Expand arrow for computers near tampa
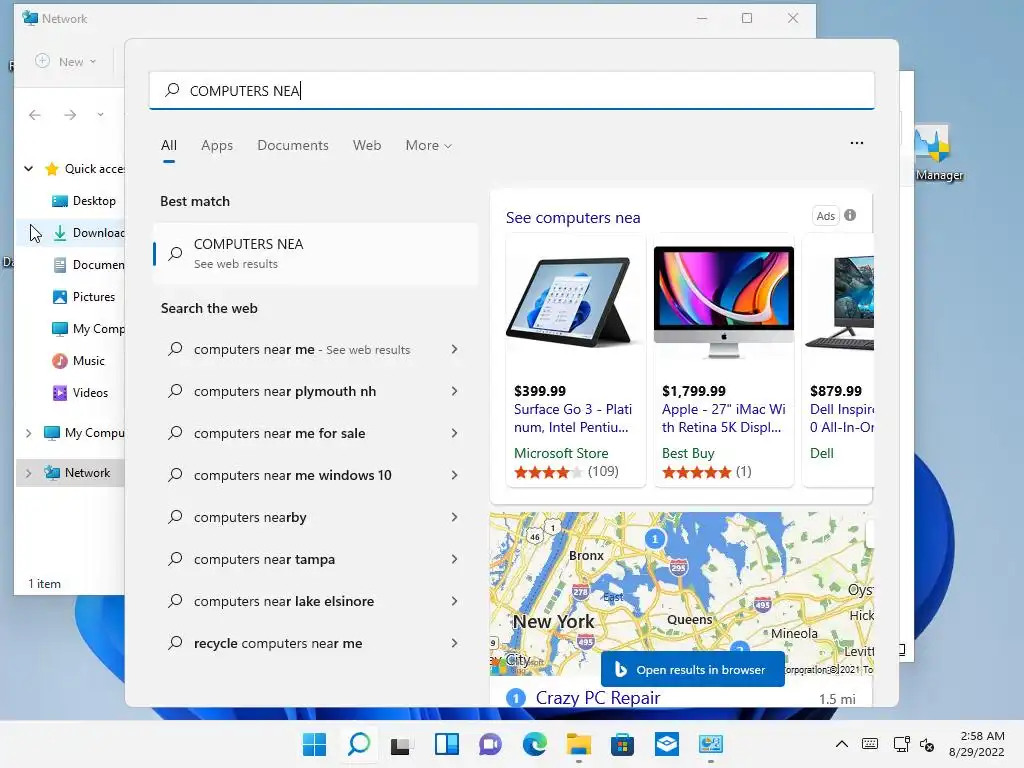The width and height of the screenshot is (1024, 768). (455, 559)
